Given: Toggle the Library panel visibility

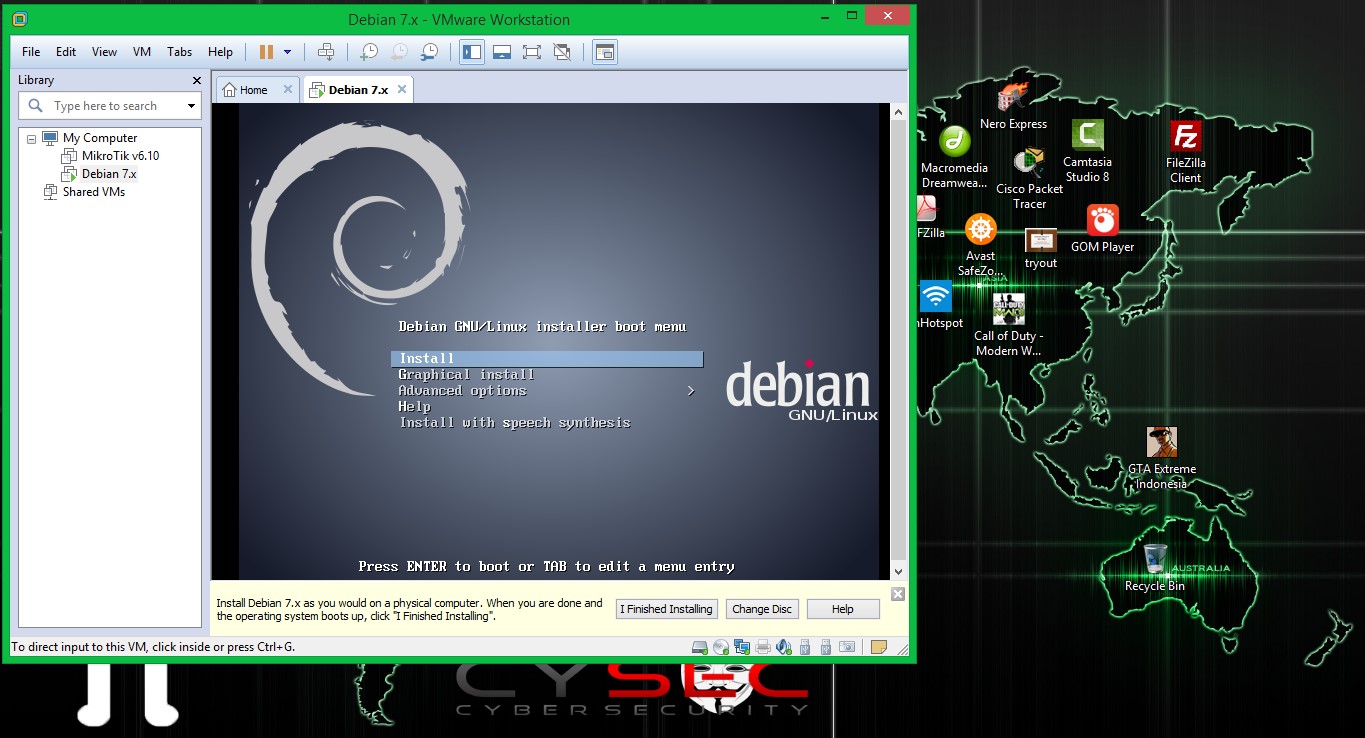Looking at the screenshot, I should [x=471, y=52].
